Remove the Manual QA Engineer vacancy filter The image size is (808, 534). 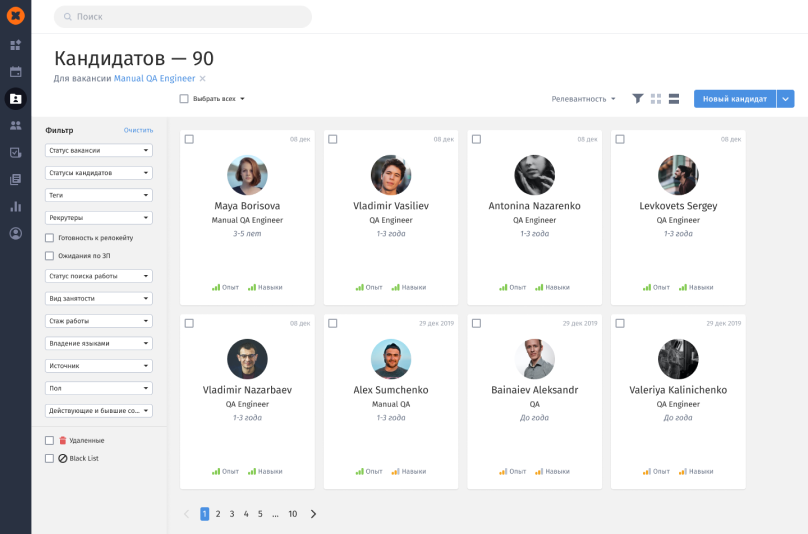pyautogui.click(x=202, y=78)
